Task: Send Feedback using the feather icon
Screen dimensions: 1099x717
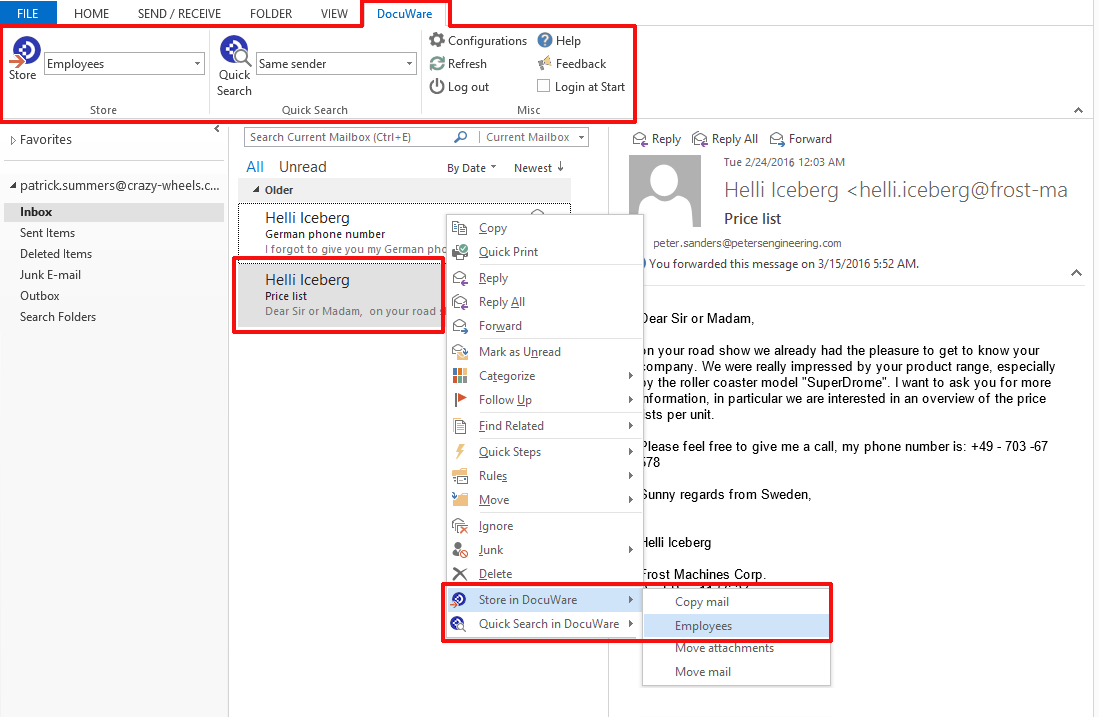Action: point(543,63)
